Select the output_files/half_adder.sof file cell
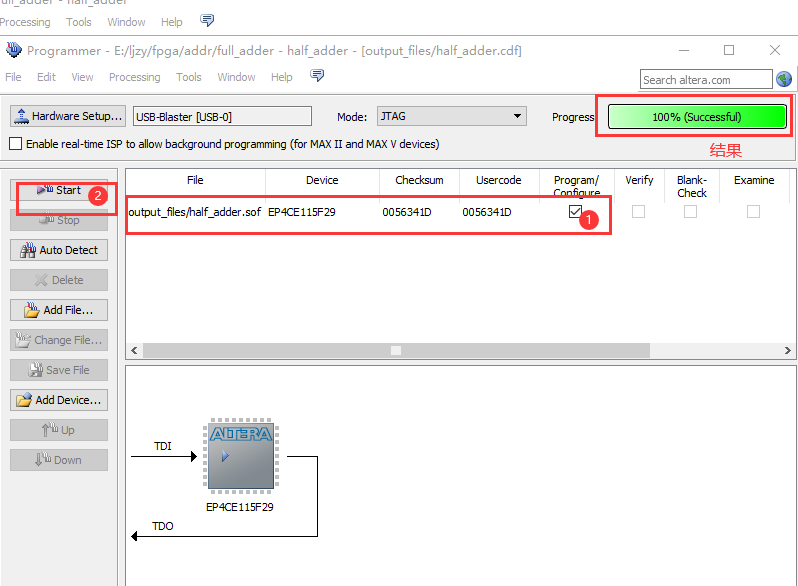This screenshot has height=586, width=798. (x=195, y=212)
